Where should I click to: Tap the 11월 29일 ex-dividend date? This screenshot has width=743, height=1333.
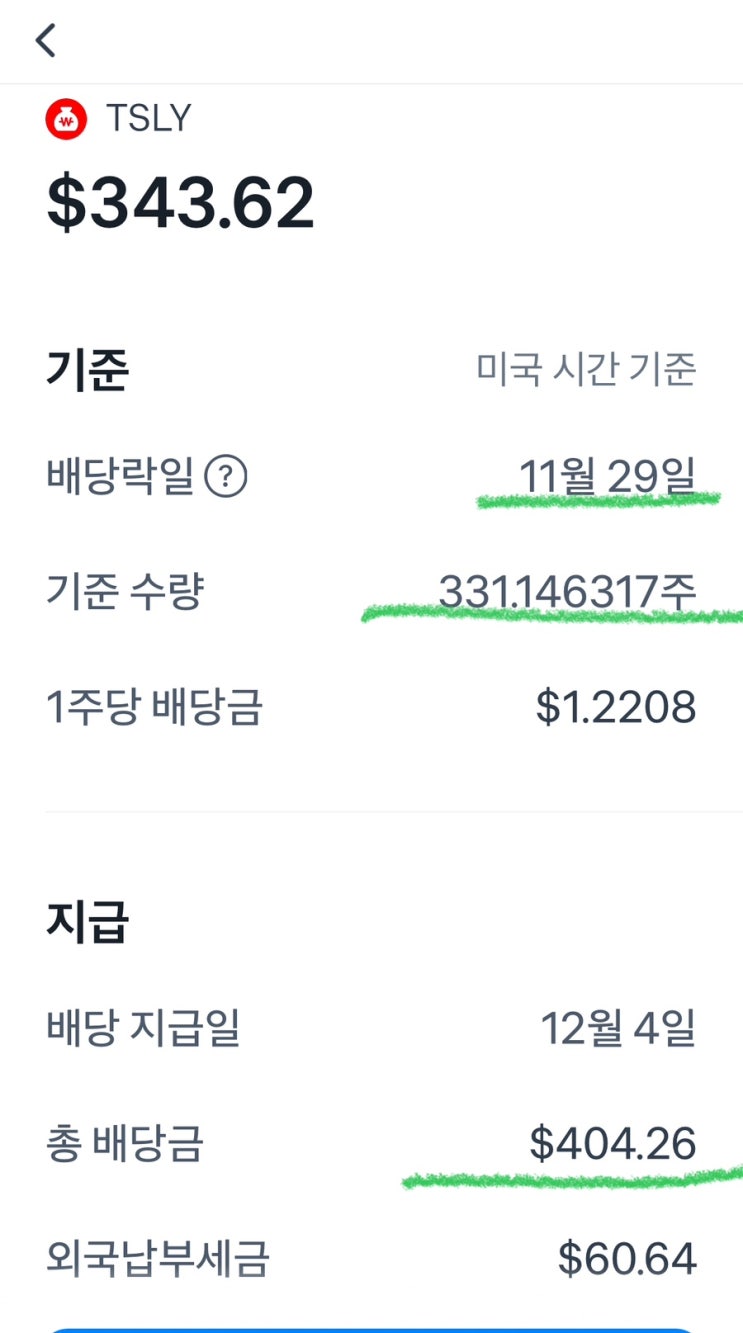(607, 476)
